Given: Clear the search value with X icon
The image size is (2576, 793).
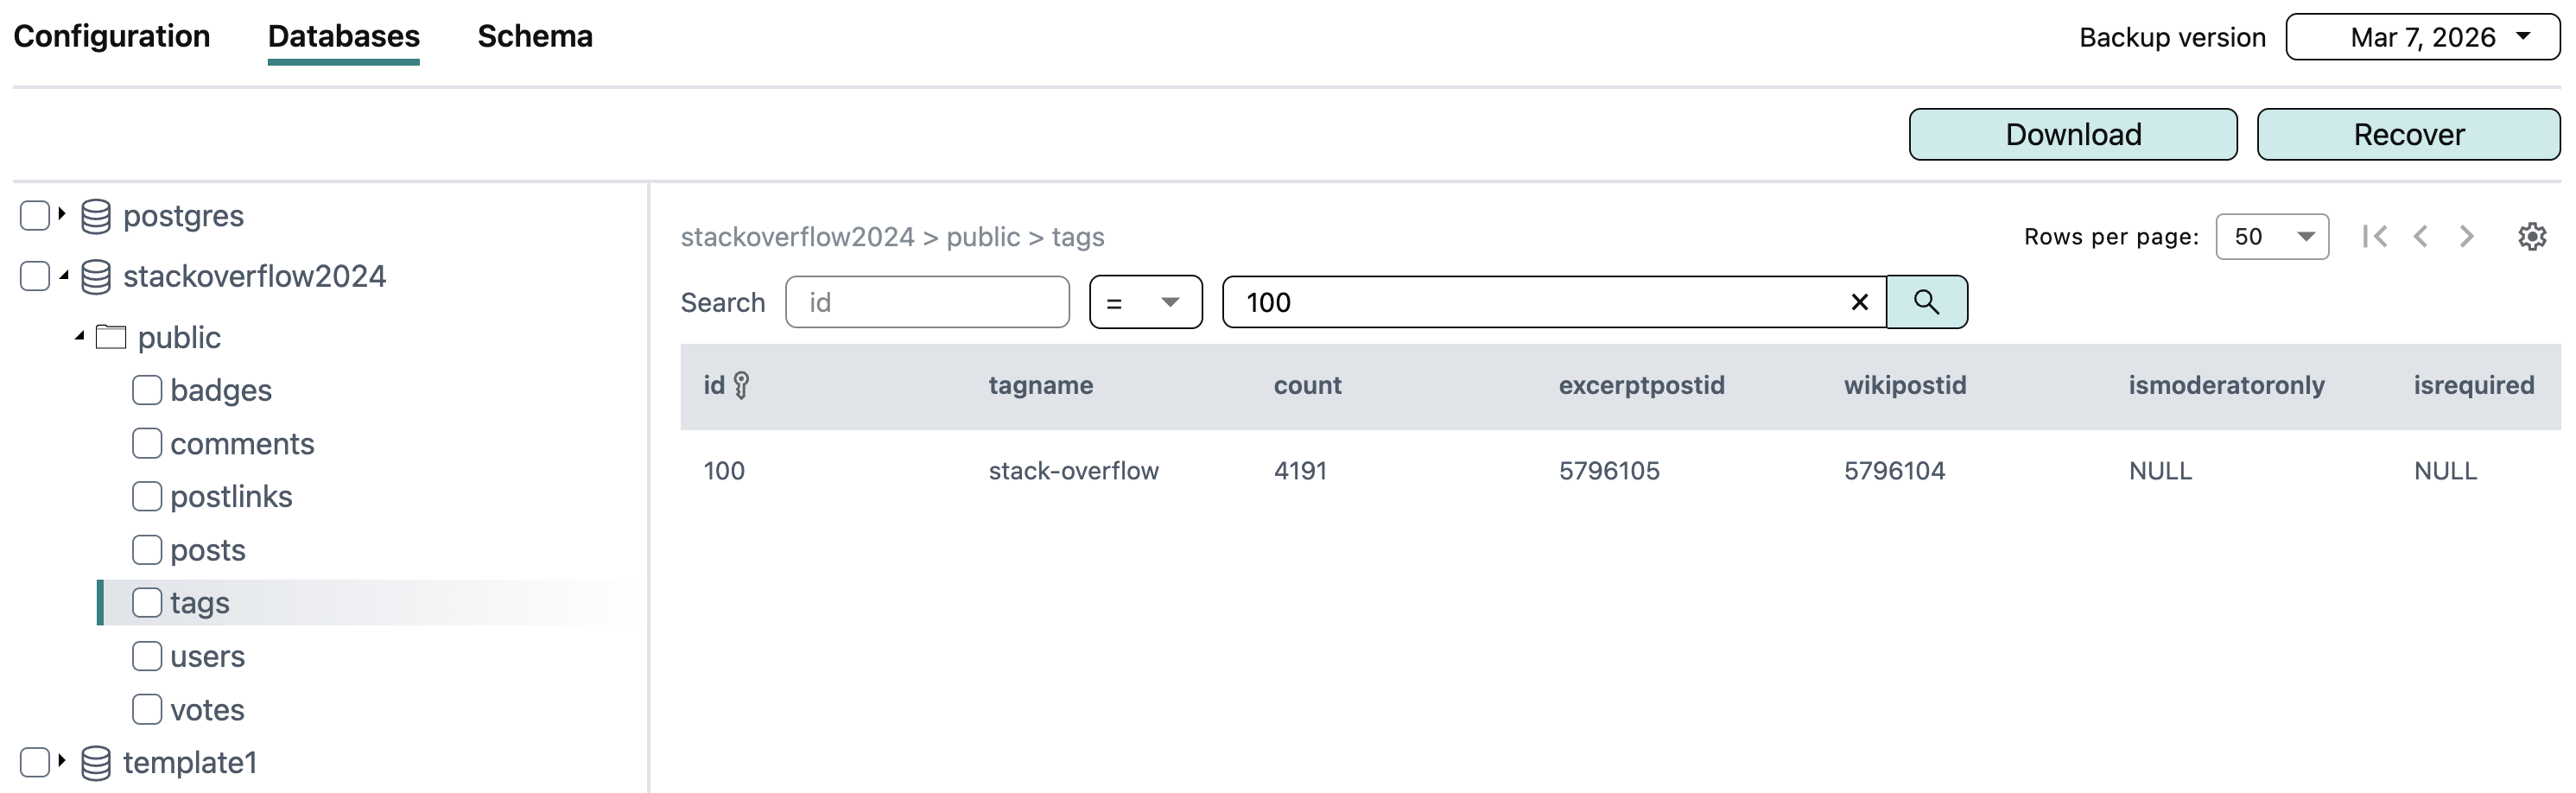Looking at the screenshot, I should click(x=1859, y=302).
